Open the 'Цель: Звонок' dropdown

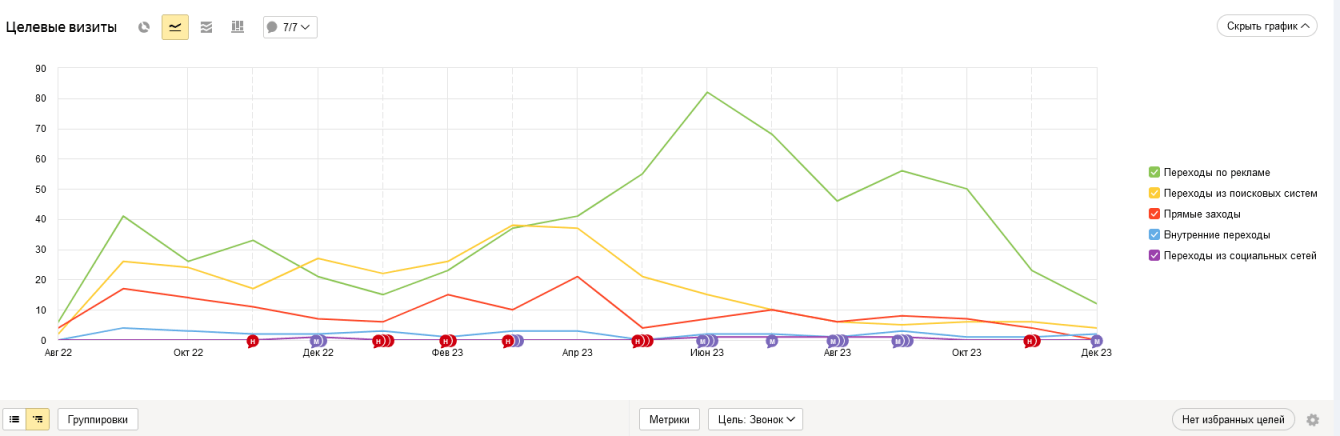[x=755, y=420]
